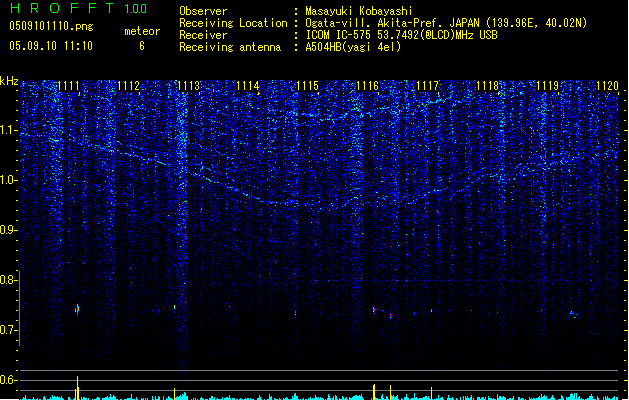
Task: Click the meteor count value 6
Action: (x=141, y=46)
